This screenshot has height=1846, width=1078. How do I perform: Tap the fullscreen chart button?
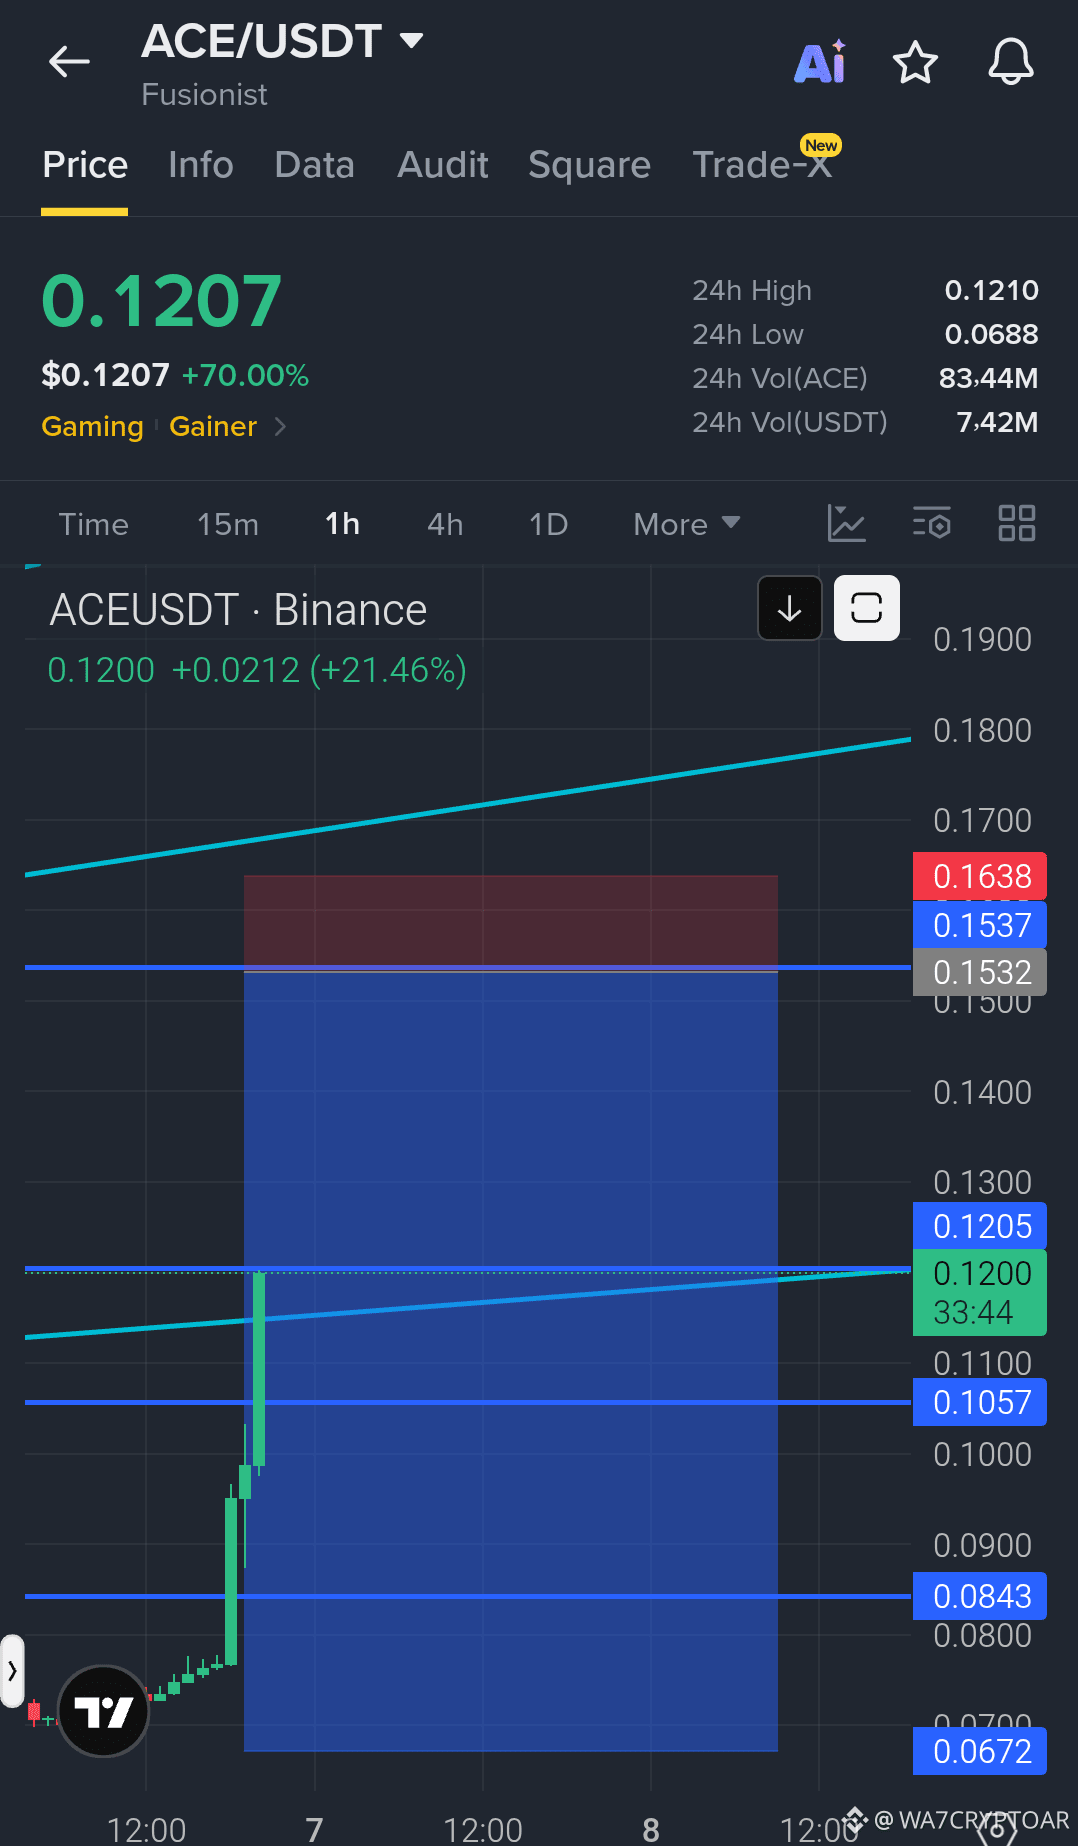[x=867, y=608]
